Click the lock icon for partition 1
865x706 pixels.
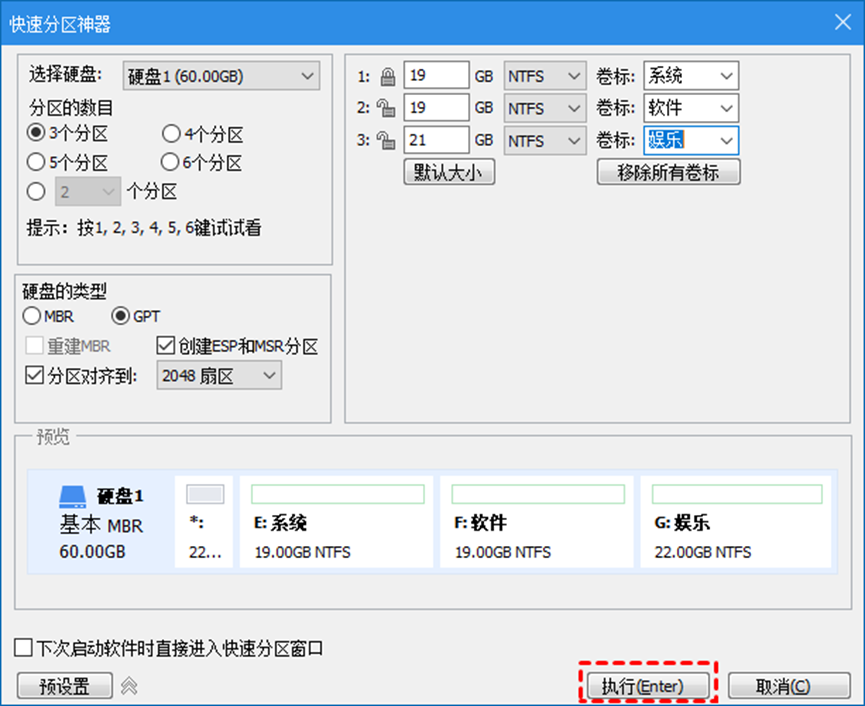point(387,76)
